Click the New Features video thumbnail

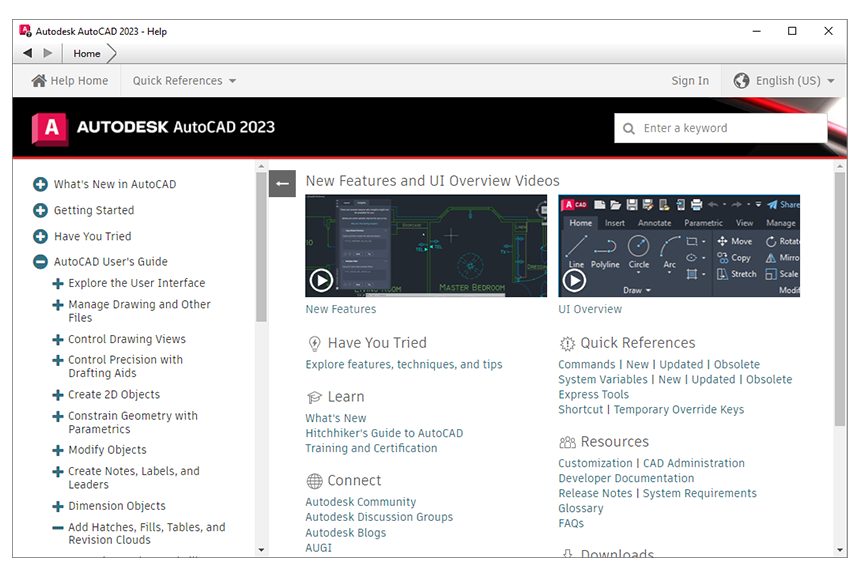pos(426,246)
